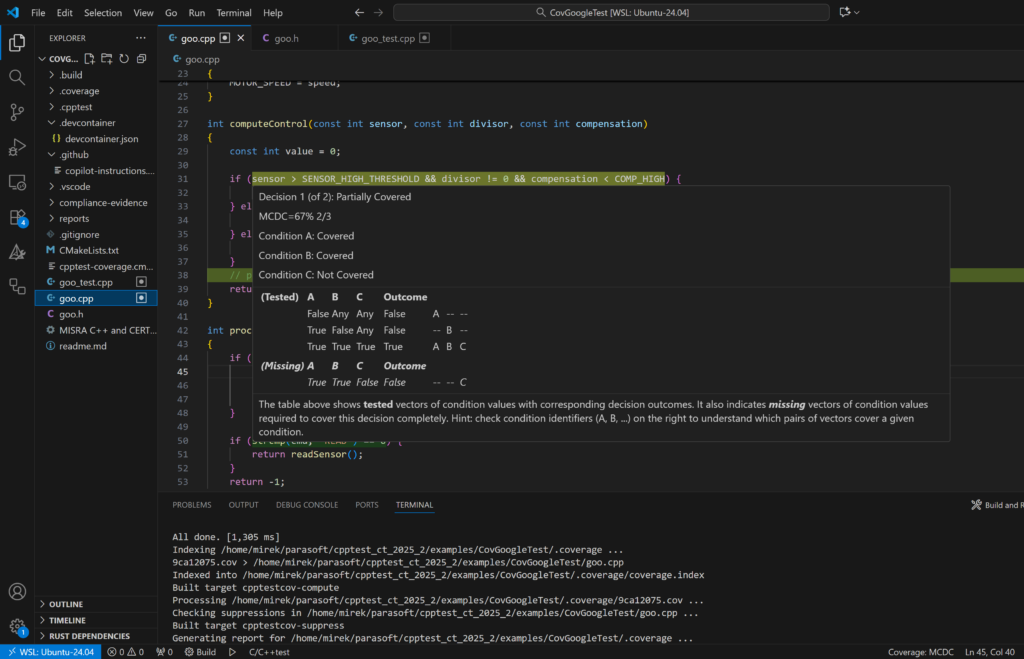Image resolution: width=1024 pixels, height=659 pixels.
Task: Switch to the goo.h editor tab
Action: 284,37
